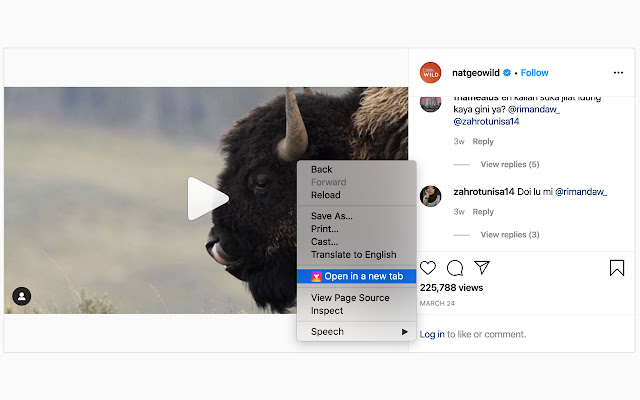Expand View replies (5)
The width and height of the screenshot is (640, 400).
click(510, 164)
